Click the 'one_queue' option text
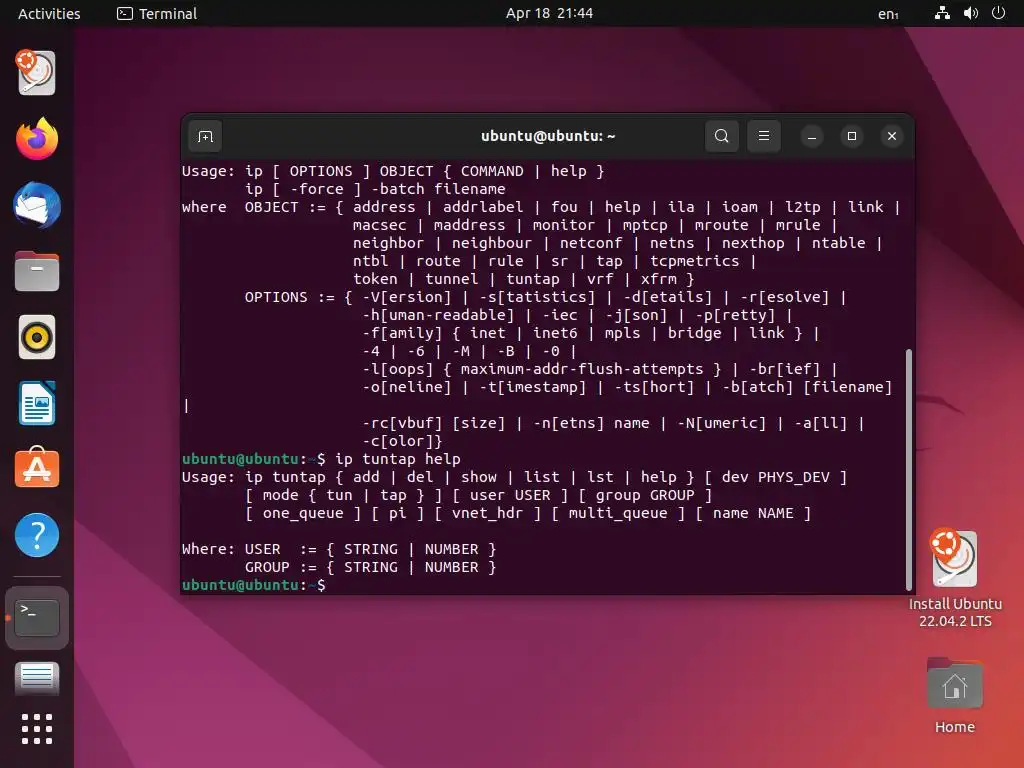This screenshot has width=1024, height=768. 303,513
